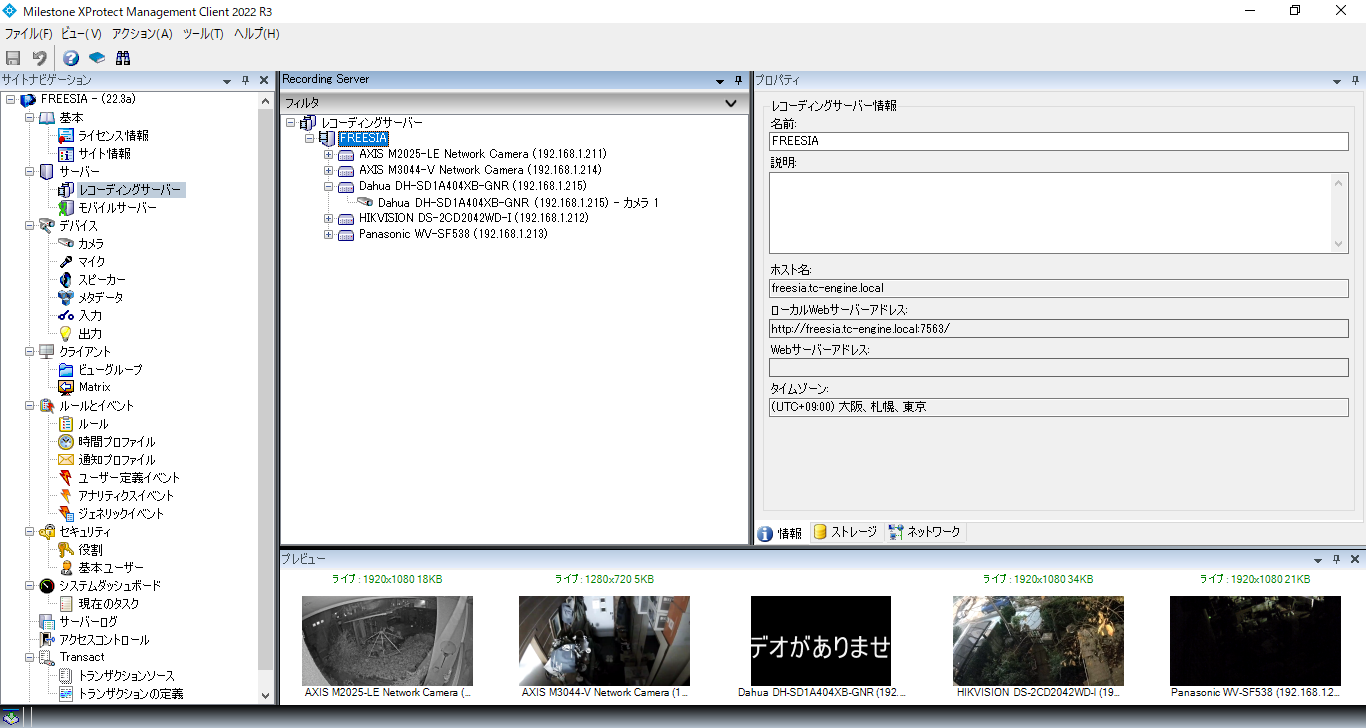
Task: Open 入力 device node
Action: point(90,316)
